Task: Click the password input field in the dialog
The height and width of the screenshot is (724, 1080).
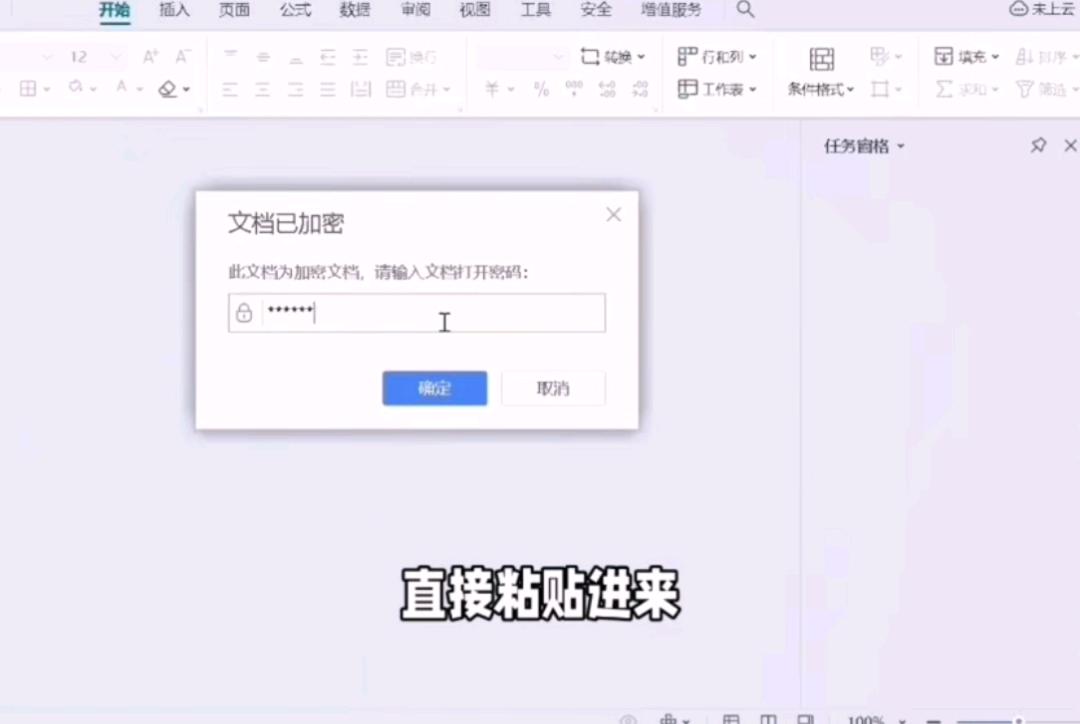Action: pos(417,313)
